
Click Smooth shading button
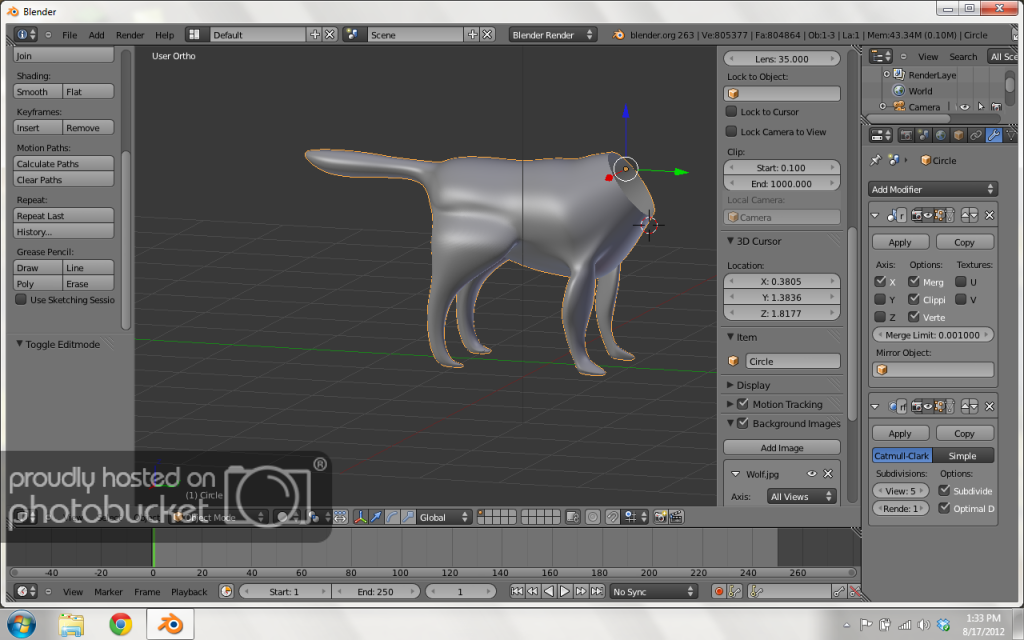coord(38,91)
